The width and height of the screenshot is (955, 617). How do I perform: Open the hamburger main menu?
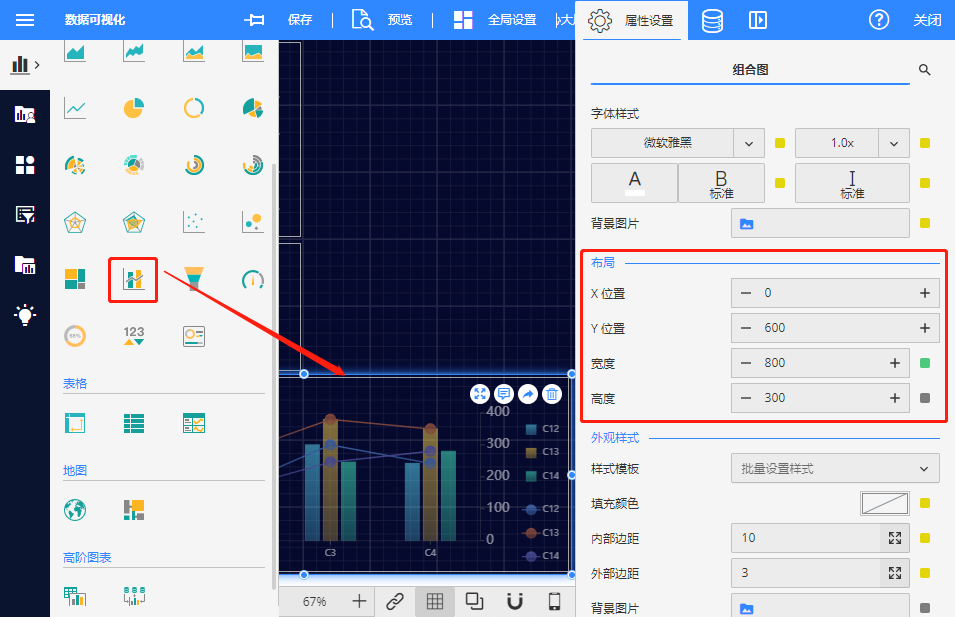[25, 20]
